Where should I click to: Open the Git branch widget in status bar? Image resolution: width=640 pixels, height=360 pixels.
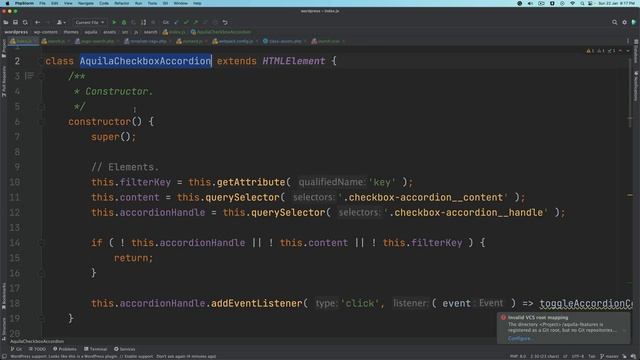(608, 356)
